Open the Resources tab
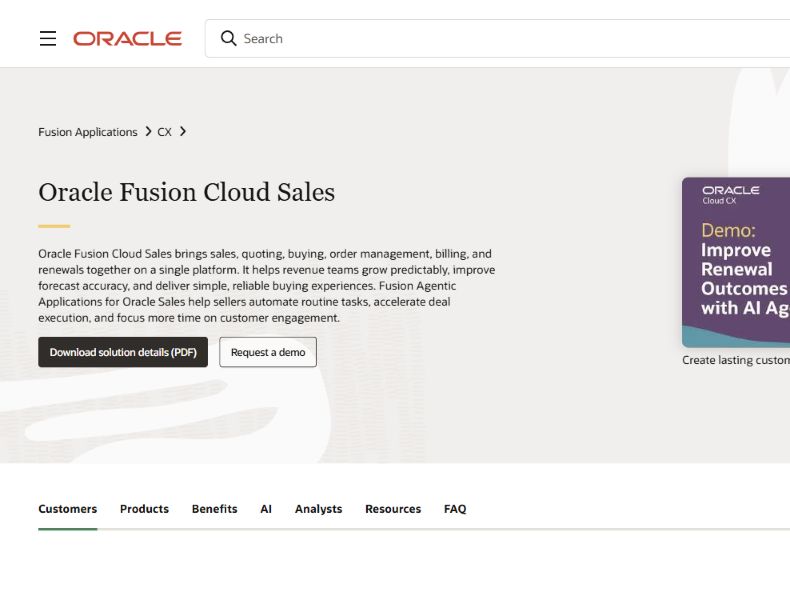The image size is (790, 600). tap(393, 509)
